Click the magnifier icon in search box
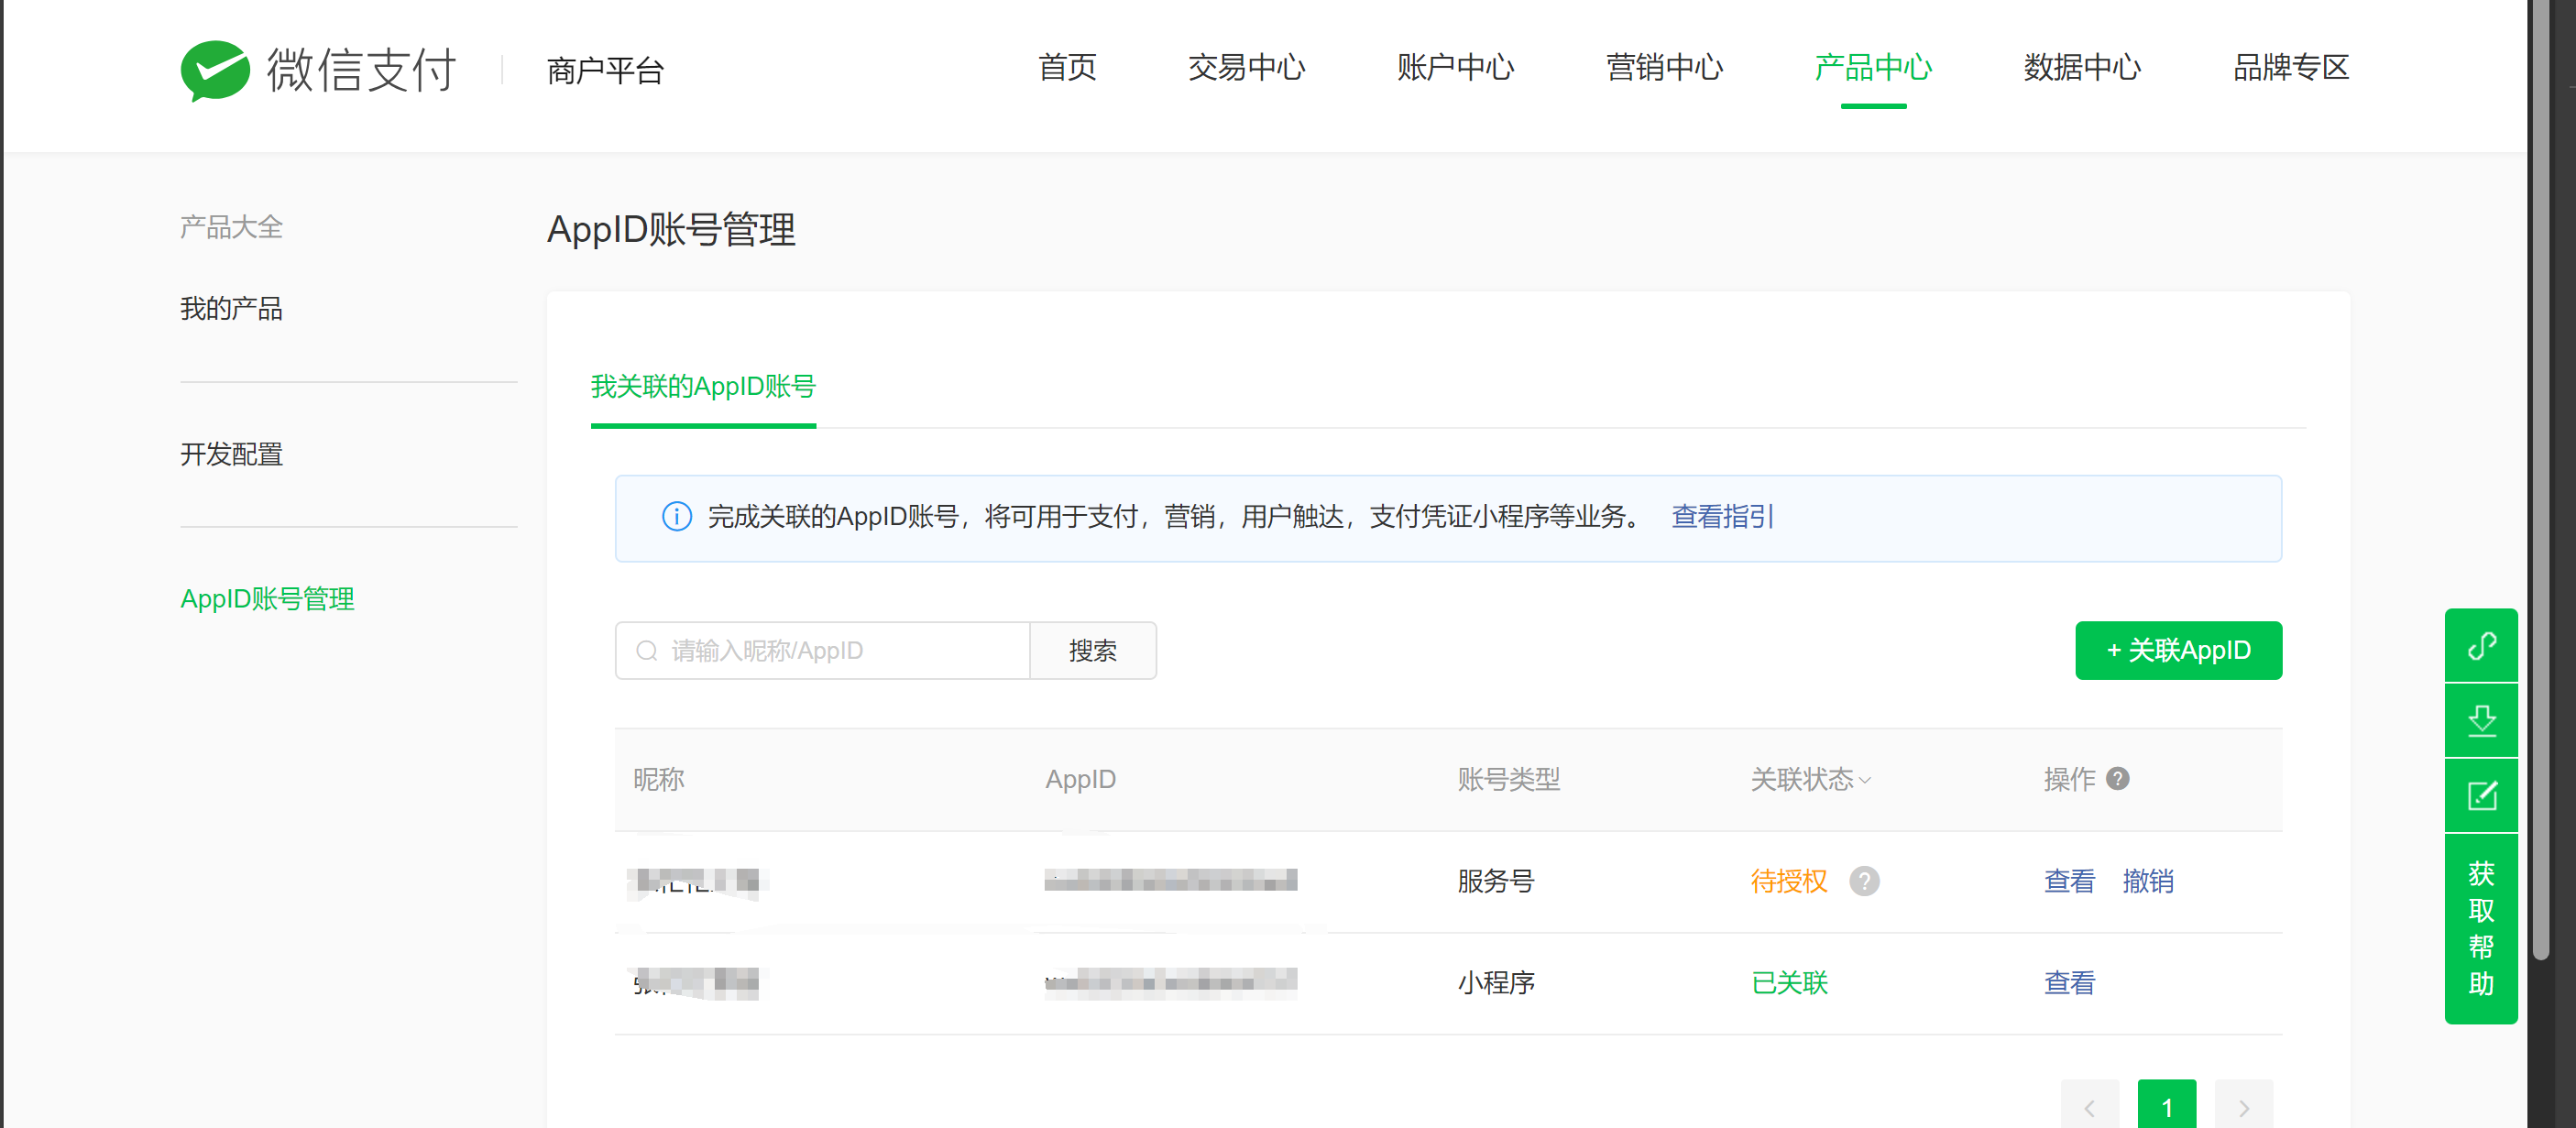This screenshot has width=2576, height=1128. pos(647,651)
